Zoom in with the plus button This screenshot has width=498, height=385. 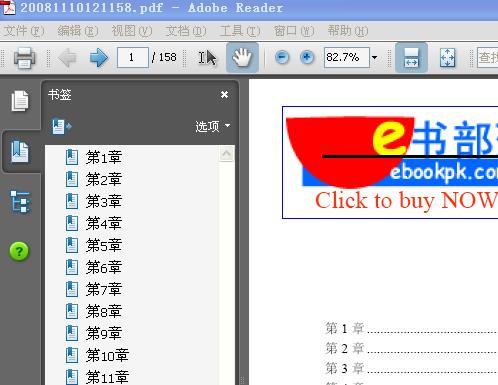pyautogui.click(x=307, y=57)
